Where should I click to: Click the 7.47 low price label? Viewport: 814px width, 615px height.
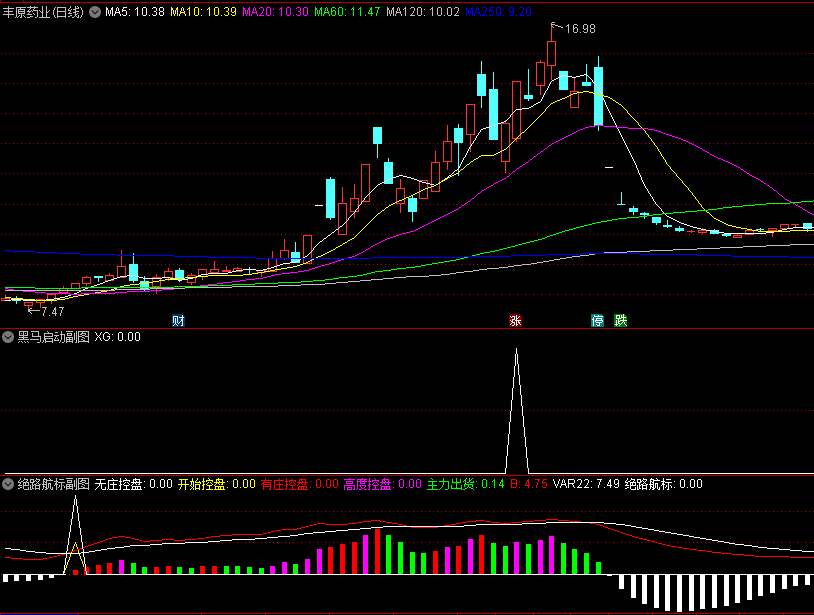(x=52, y=311)
